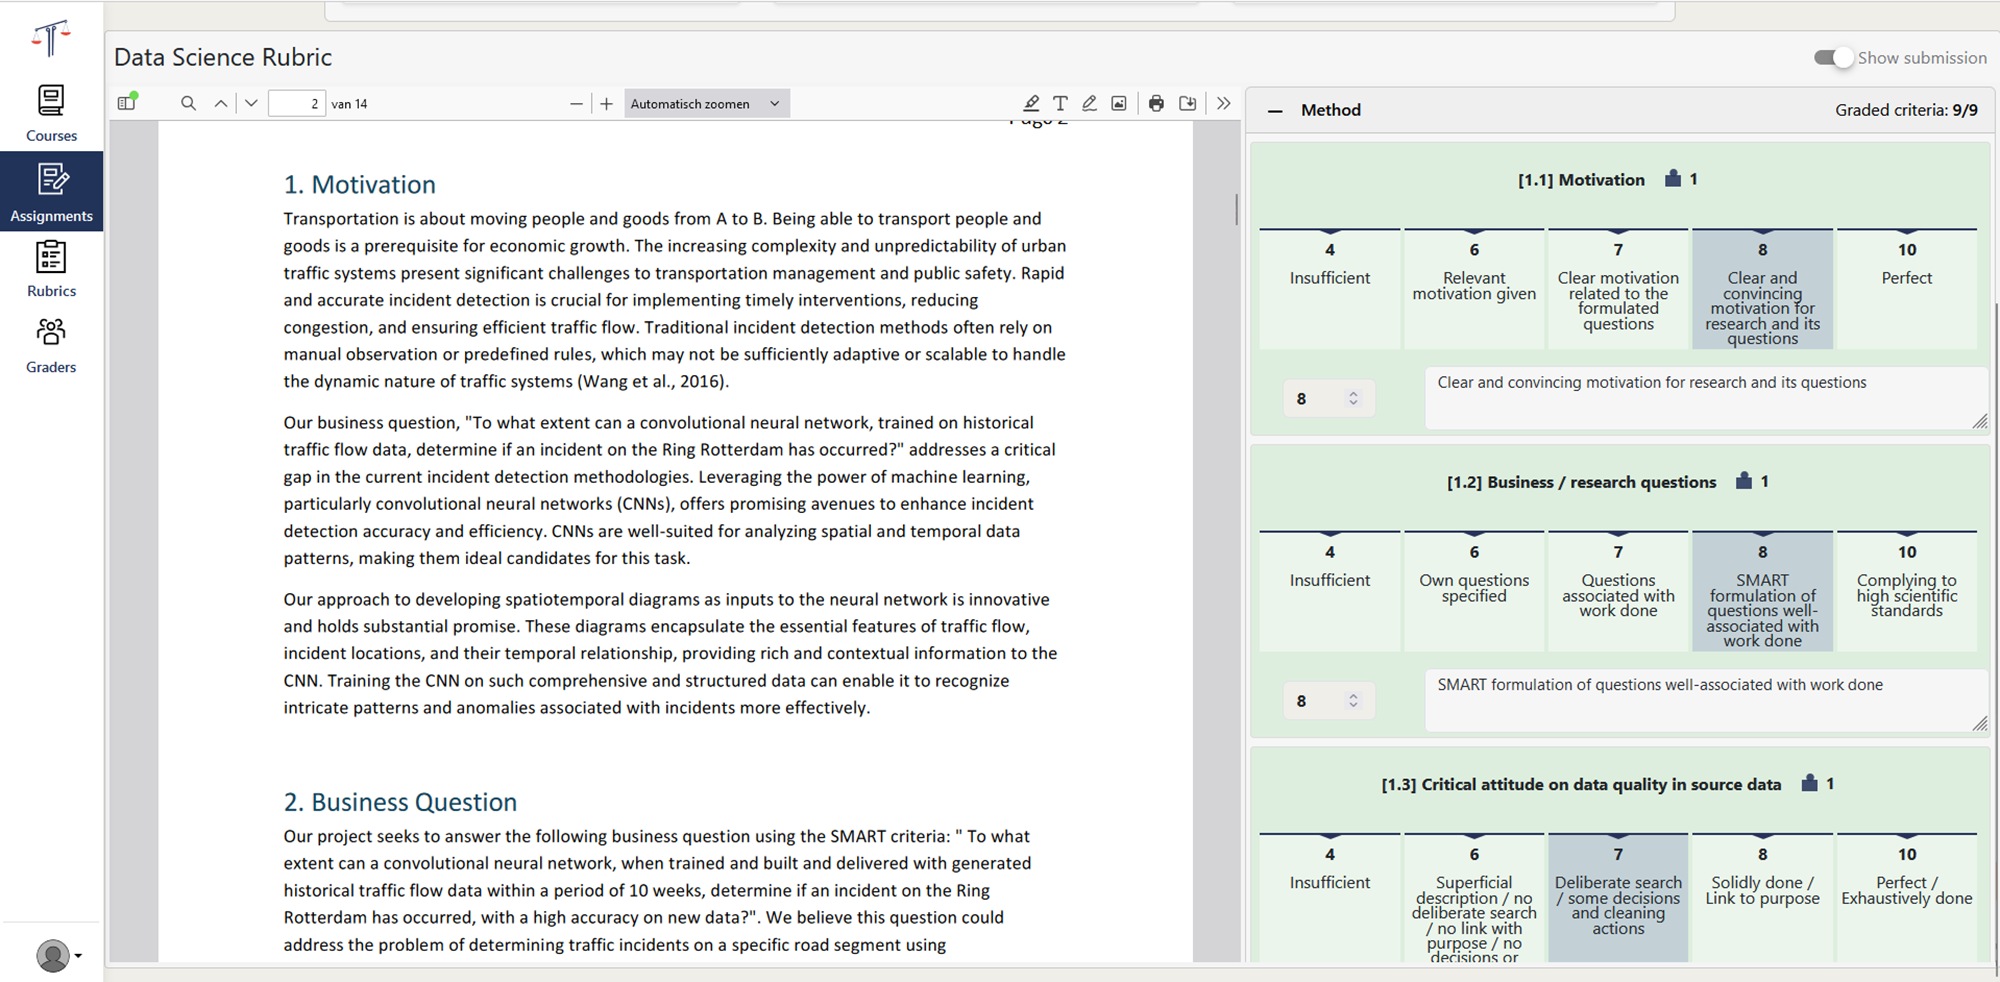Viewport: 2000px width, 982px height.
Task: Go to next PDF page
Action: pos(251,103)
